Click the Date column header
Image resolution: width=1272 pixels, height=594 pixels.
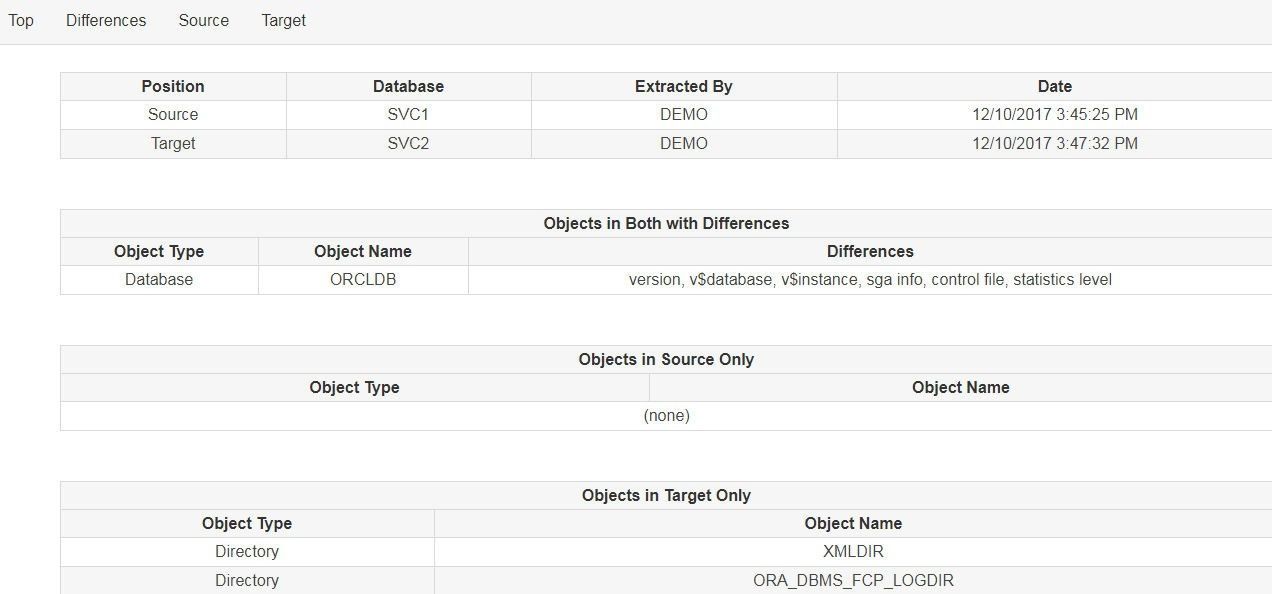[1054, 86]
